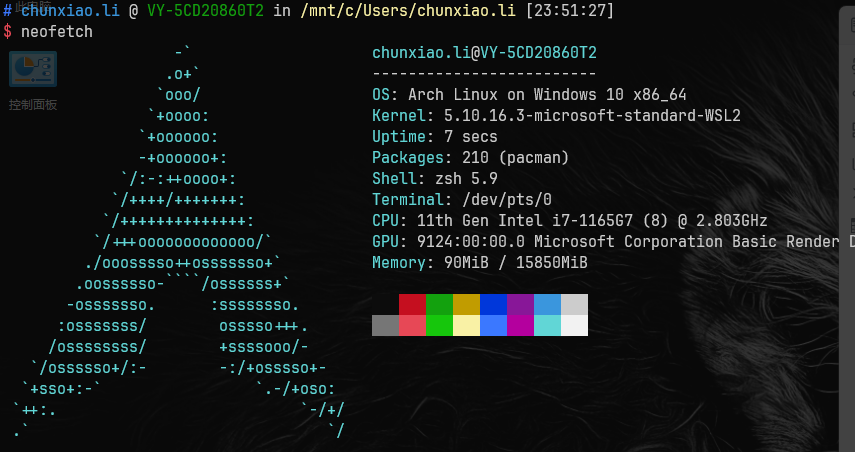
Task: Select the magenta color block
Action: click(x=520, y=326)
